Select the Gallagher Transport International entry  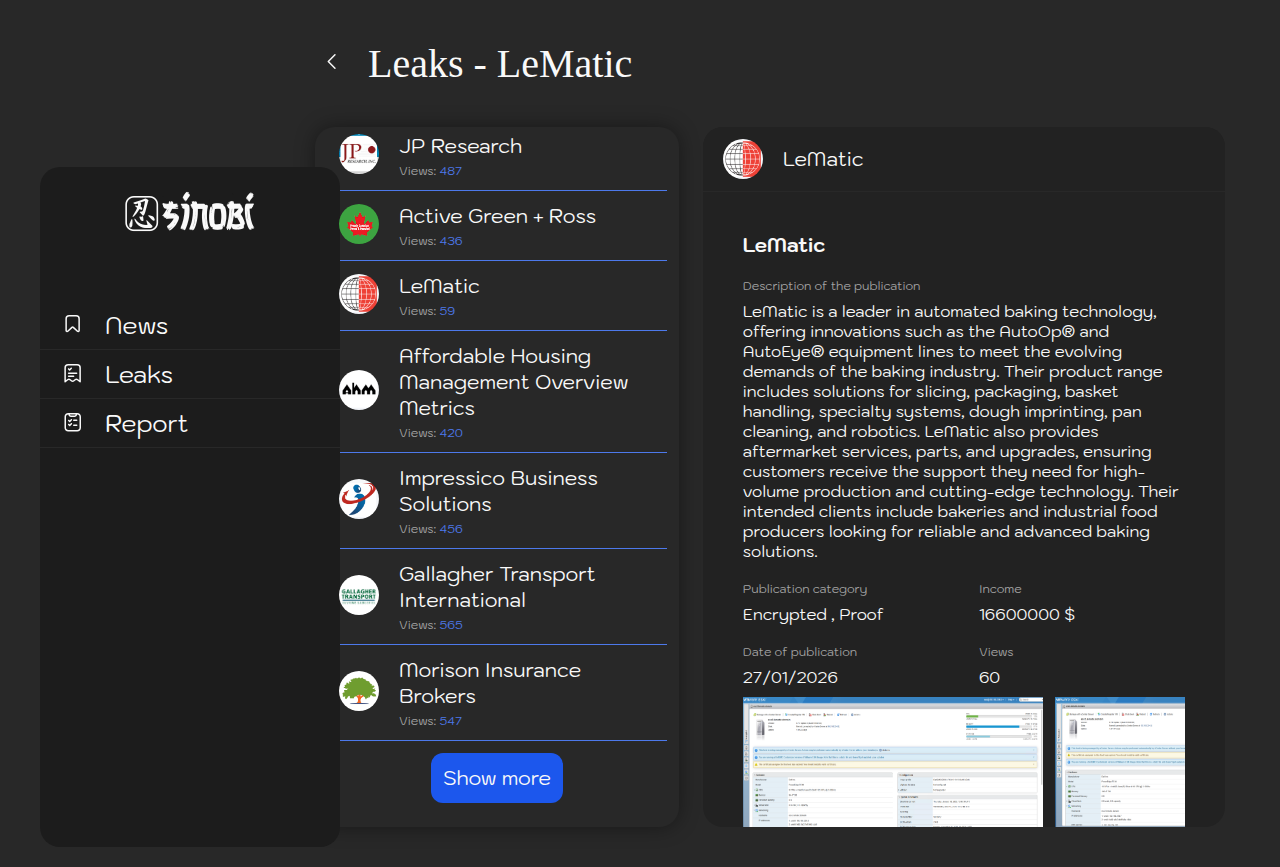[x=497, y=587]
